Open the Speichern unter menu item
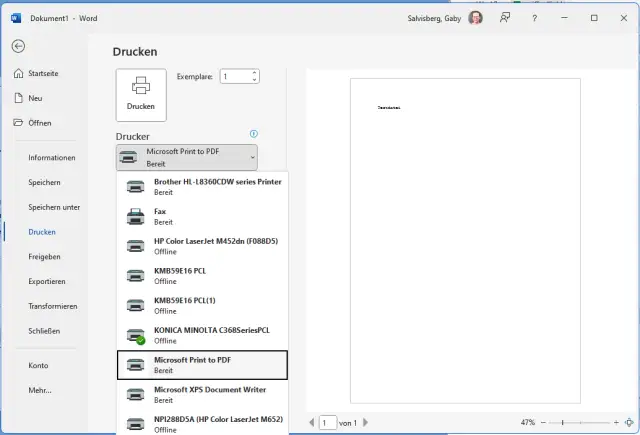The image size is (640, 435). coord(54,207)
